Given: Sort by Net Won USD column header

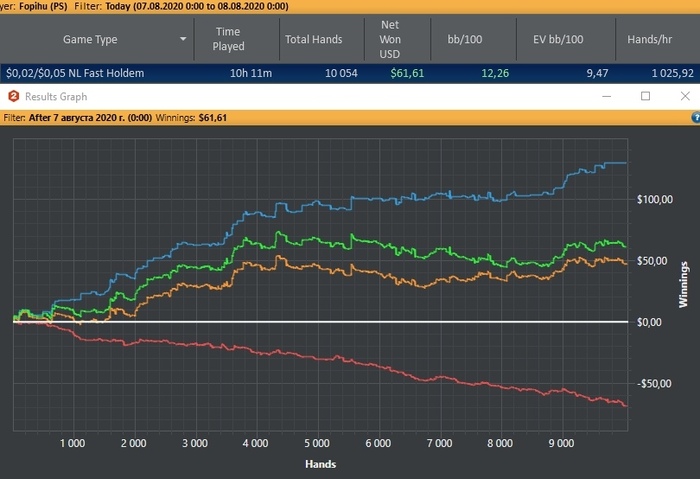Looking at the screenshot, I should tap(390, 39).
